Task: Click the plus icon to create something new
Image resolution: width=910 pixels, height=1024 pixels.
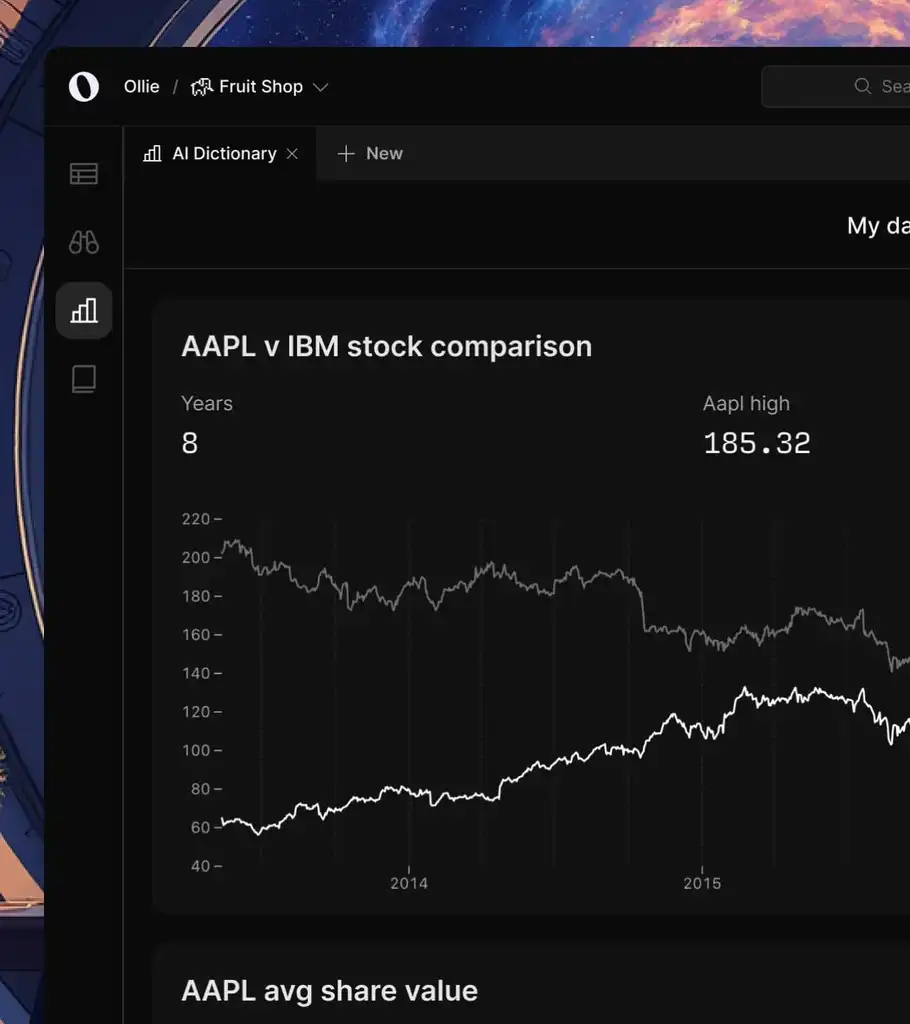Action: pyautogui.click(x=345, y=153)
